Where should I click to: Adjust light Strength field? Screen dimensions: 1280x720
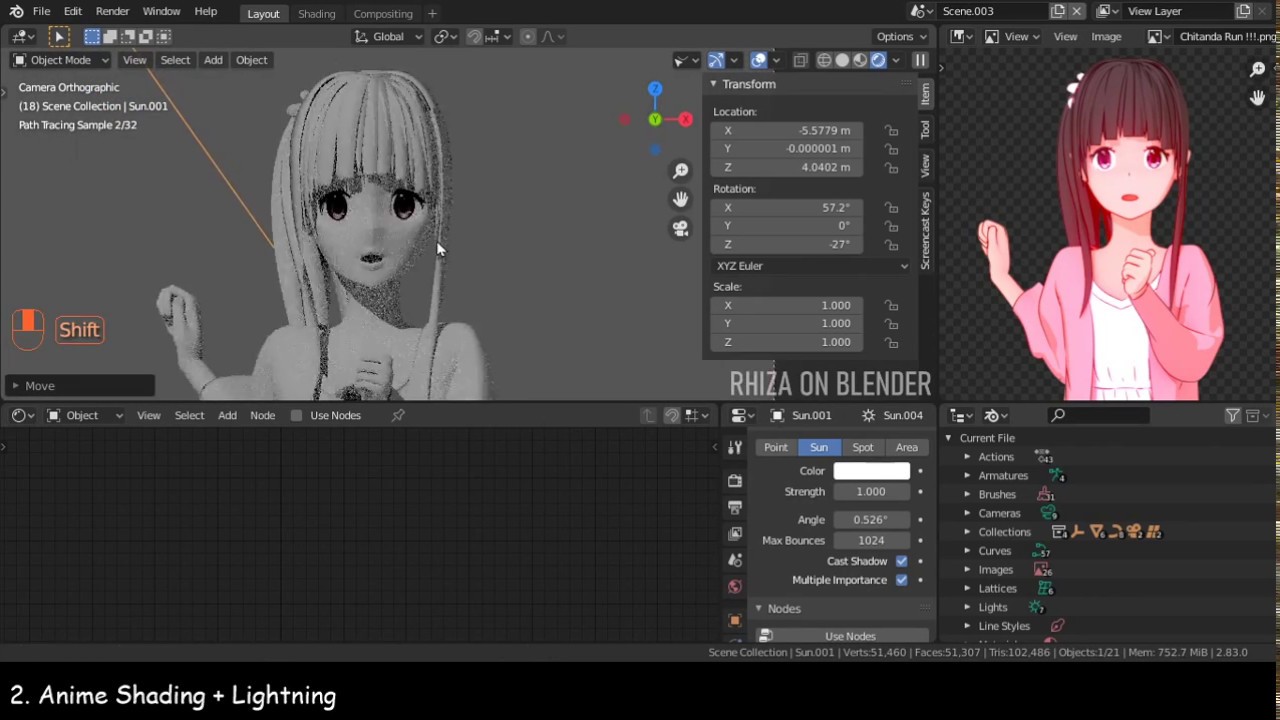coord(871,492)
